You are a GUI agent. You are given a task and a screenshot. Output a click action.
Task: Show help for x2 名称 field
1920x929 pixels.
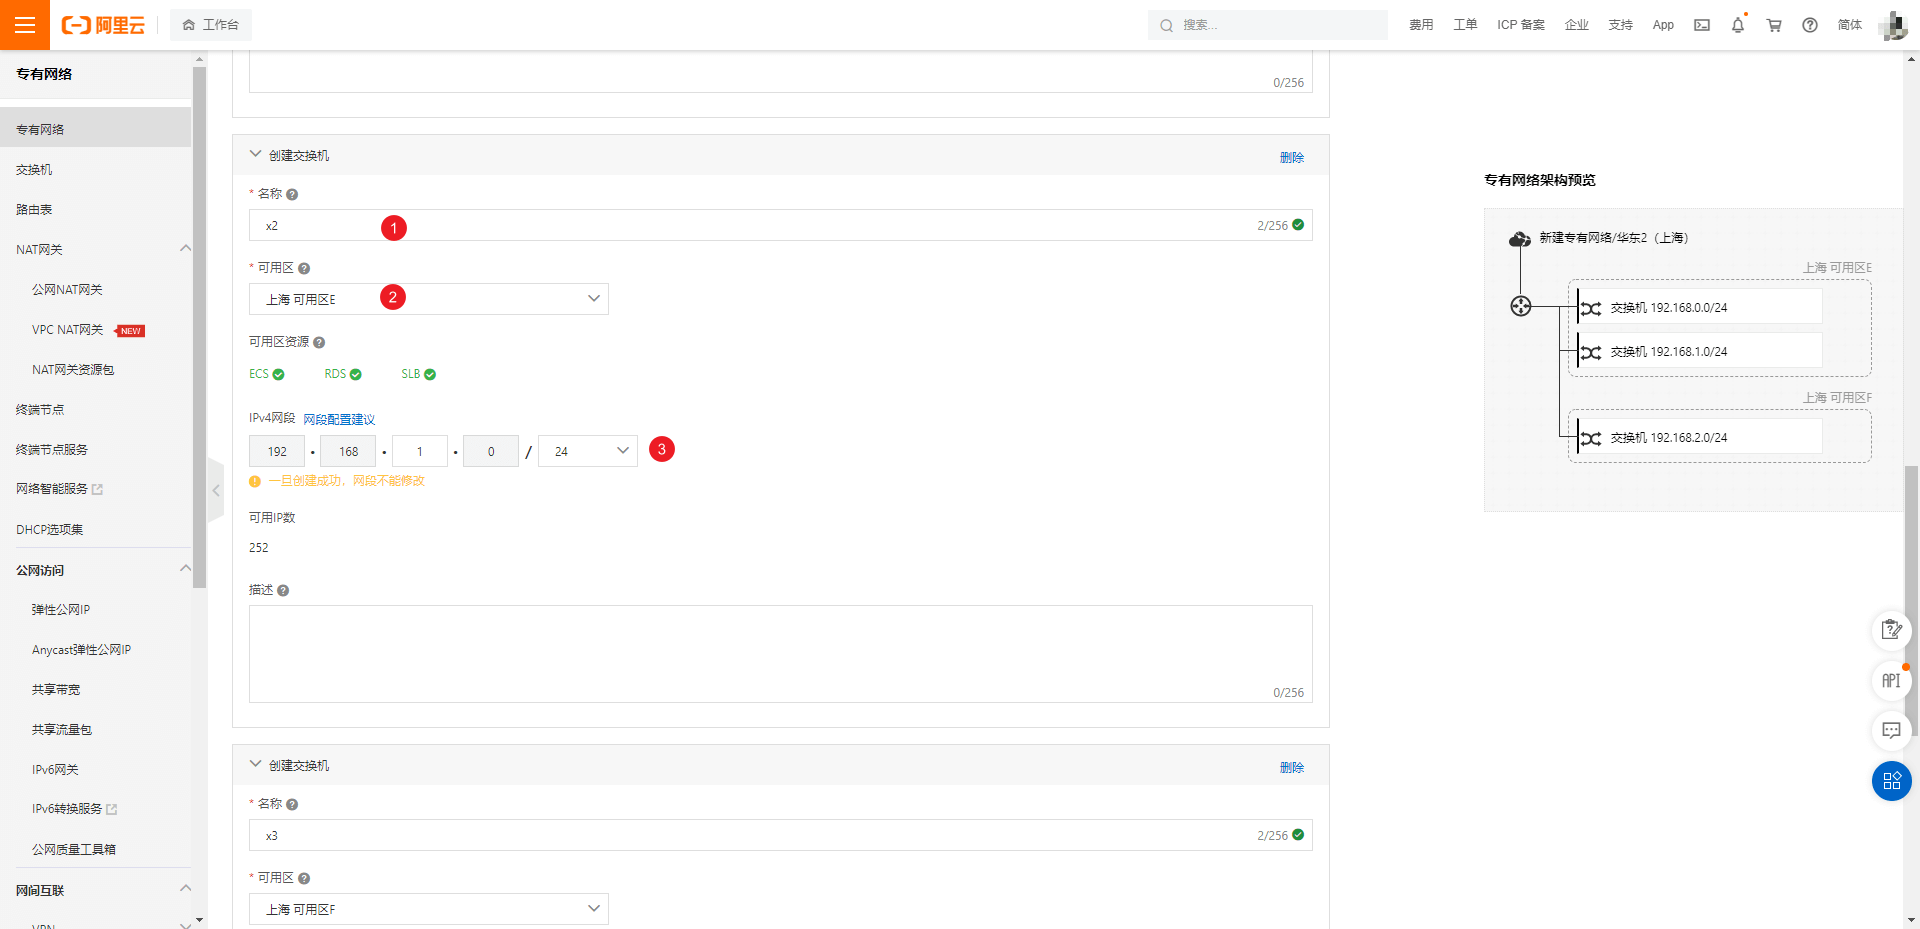tap(292, 194)
